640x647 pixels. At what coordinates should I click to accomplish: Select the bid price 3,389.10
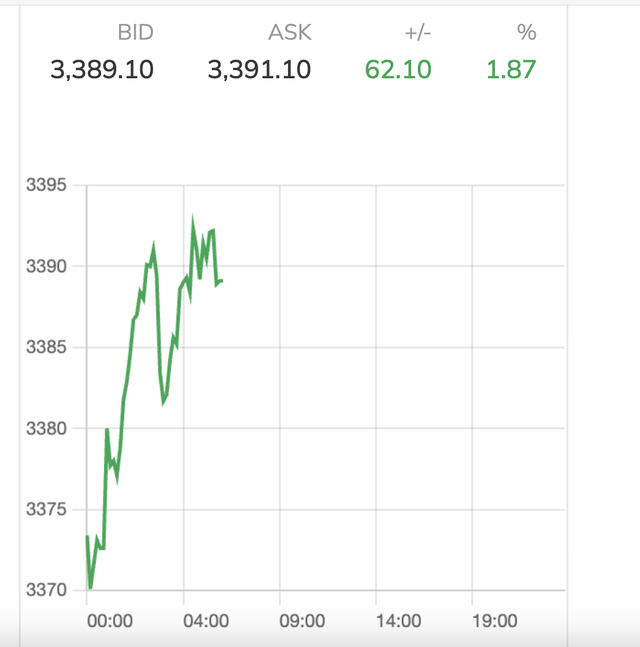(102, 70)
